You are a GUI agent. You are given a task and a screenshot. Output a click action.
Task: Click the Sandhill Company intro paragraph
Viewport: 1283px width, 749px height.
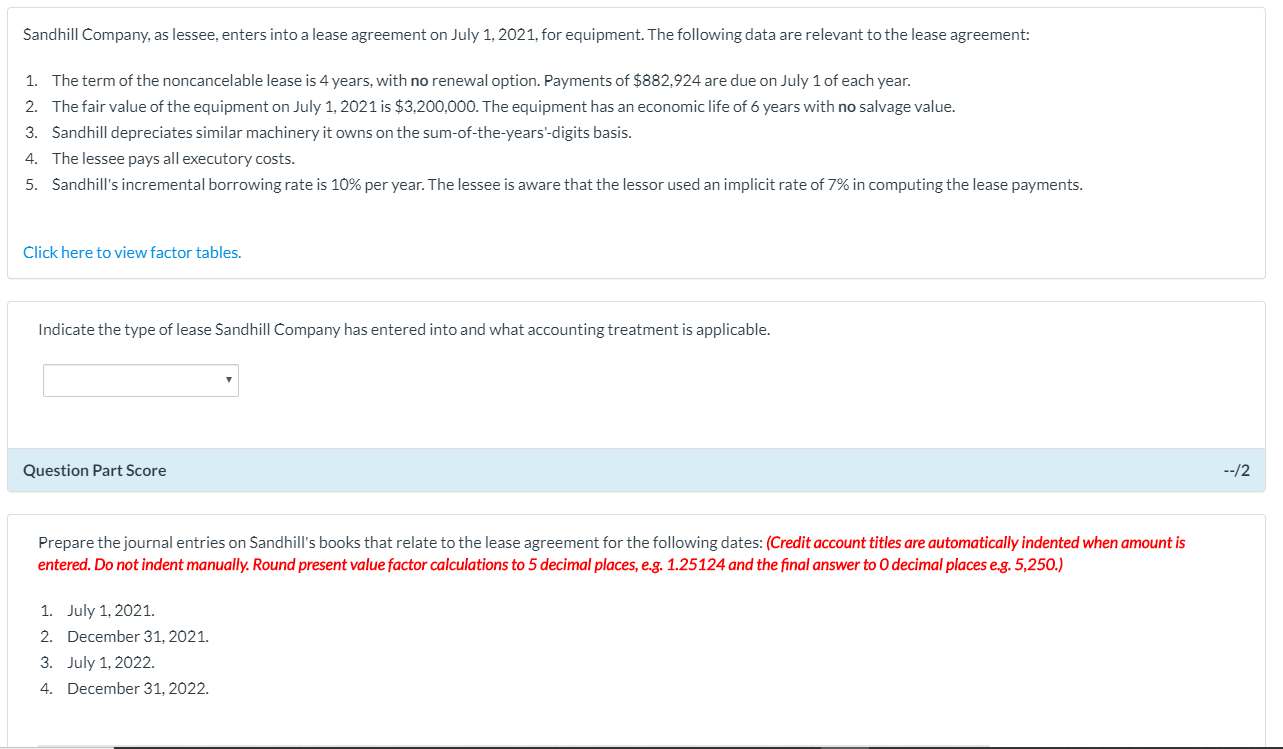pos(526,34)
